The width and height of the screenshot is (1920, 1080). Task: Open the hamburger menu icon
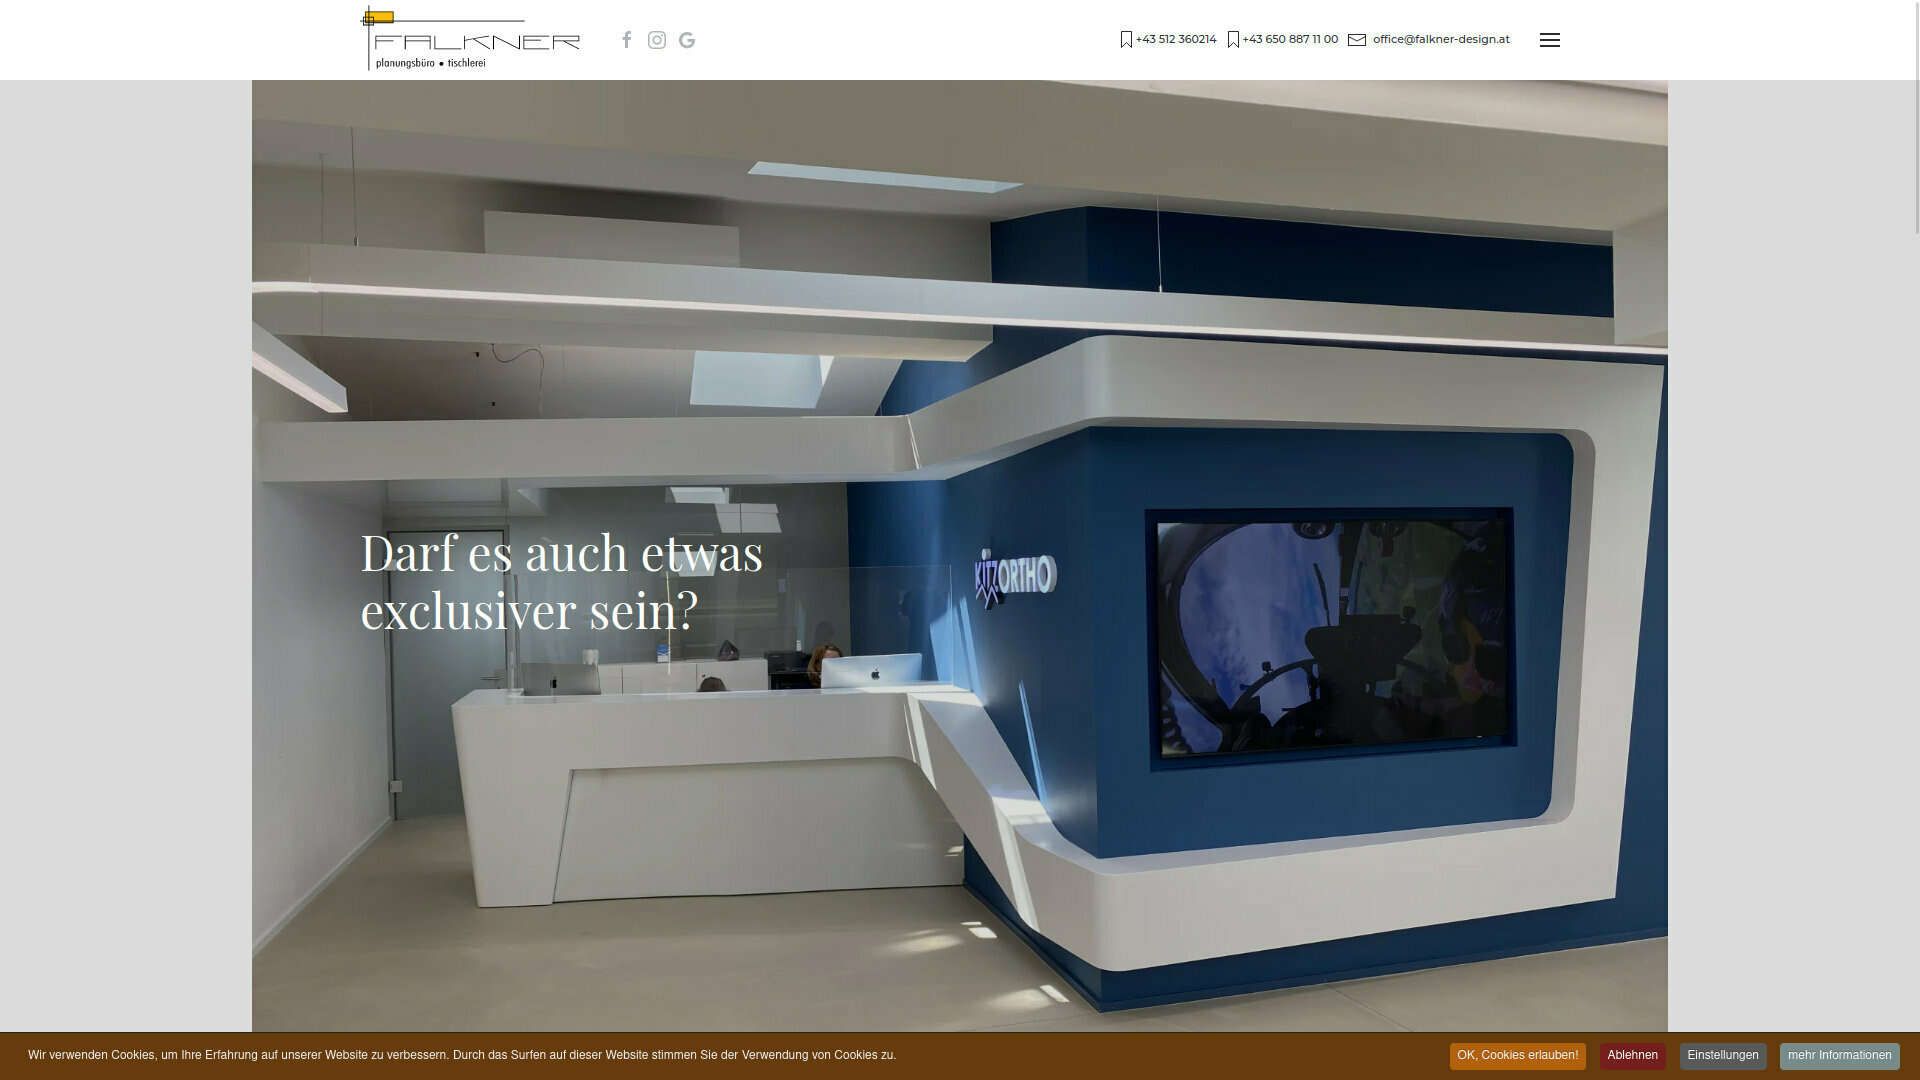(1550, 40)
